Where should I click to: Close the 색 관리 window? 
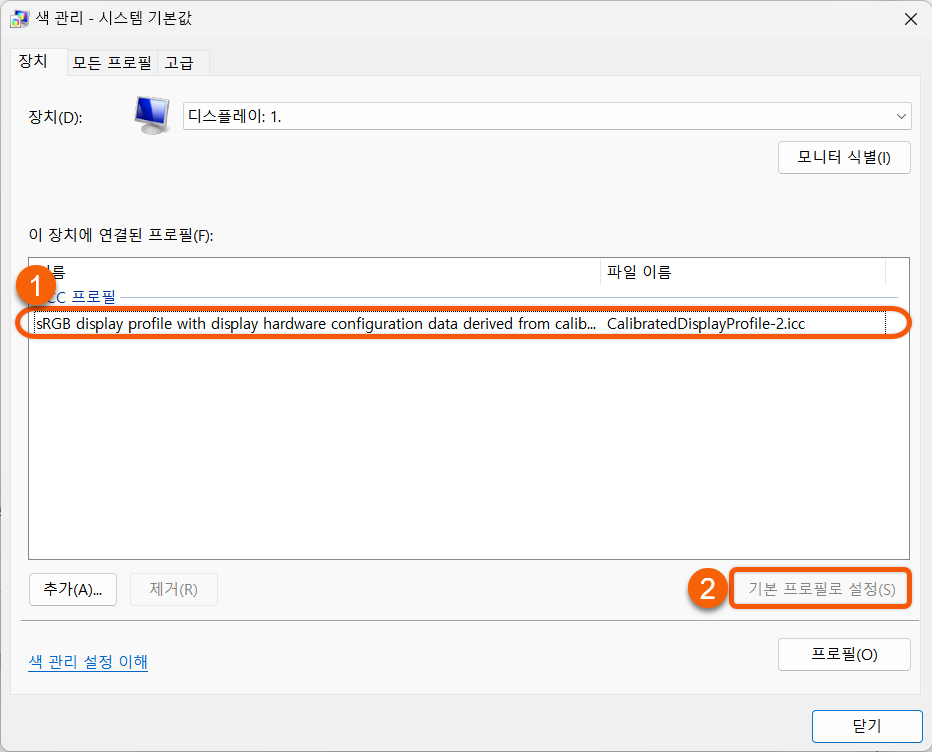tap(910, 19)
